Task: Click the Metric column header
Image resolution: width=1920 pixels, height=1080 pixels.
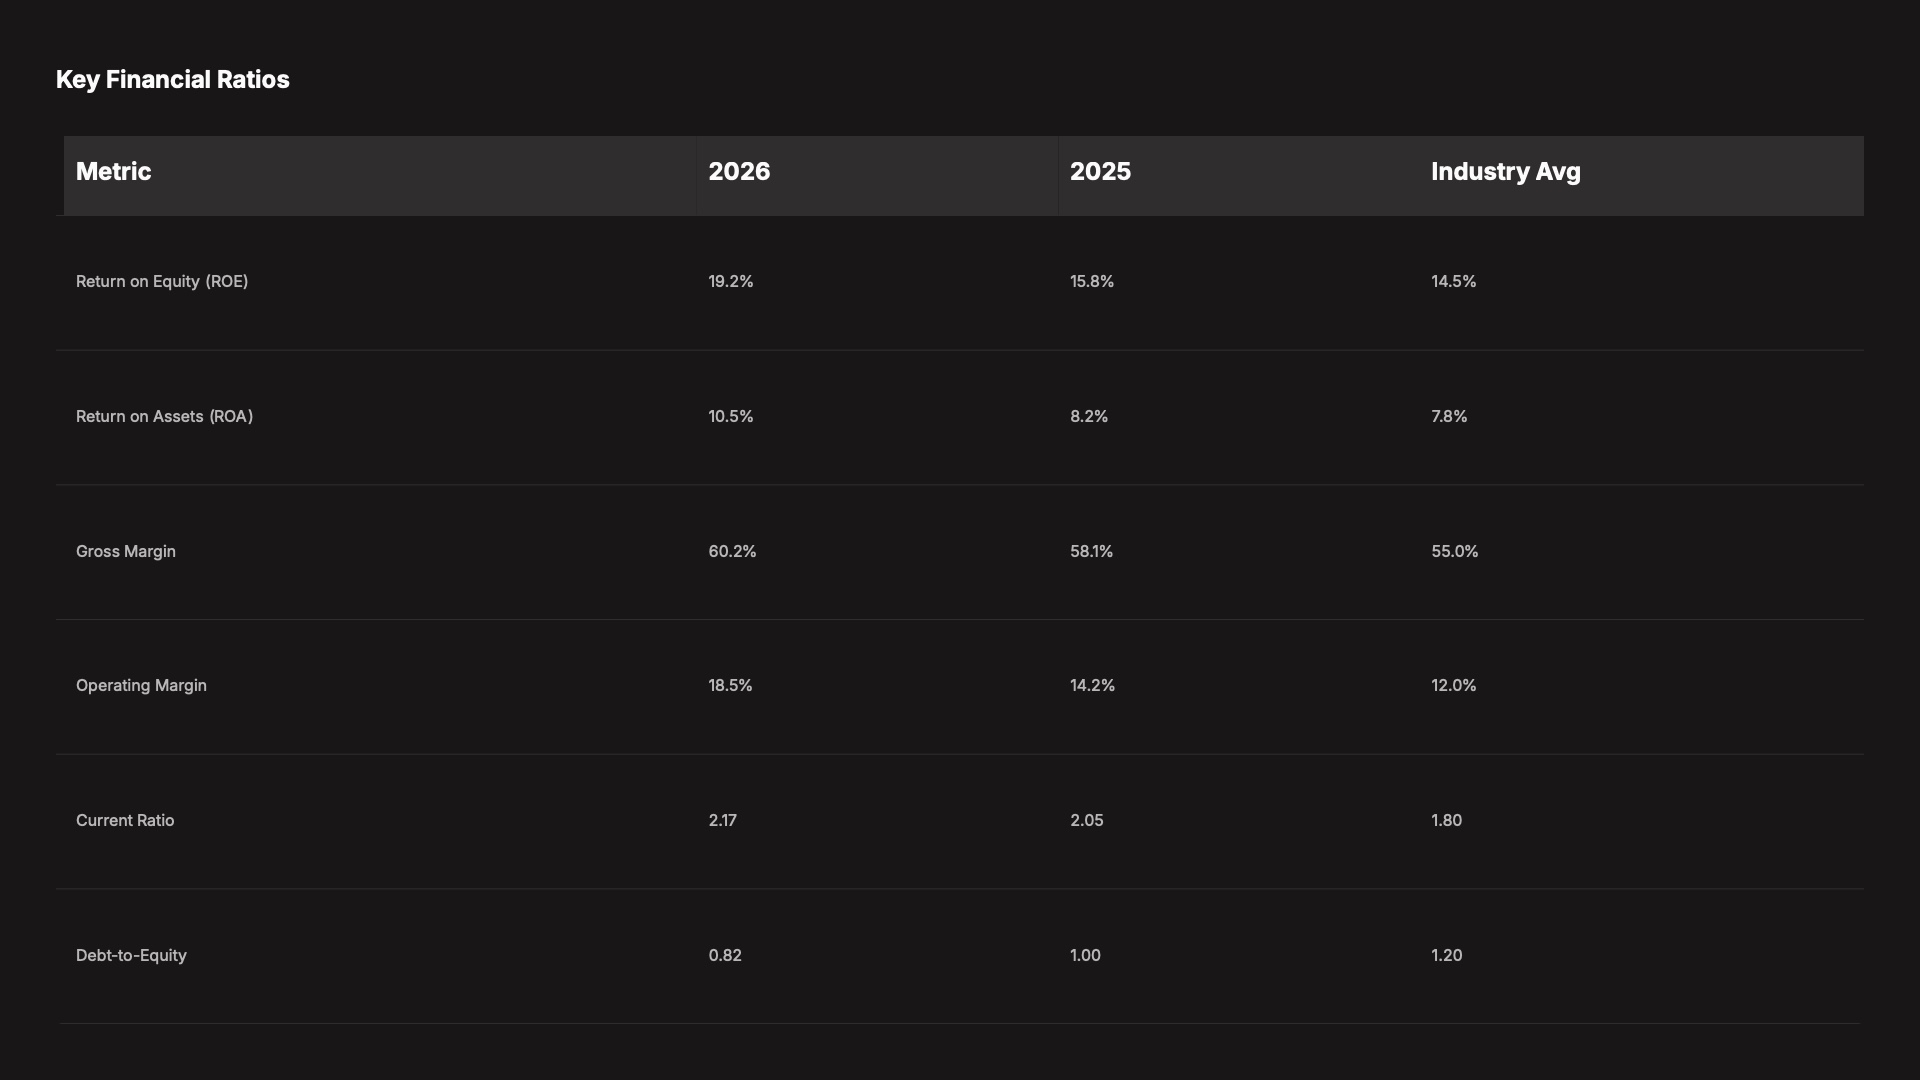Action: [x=114, y=172]
